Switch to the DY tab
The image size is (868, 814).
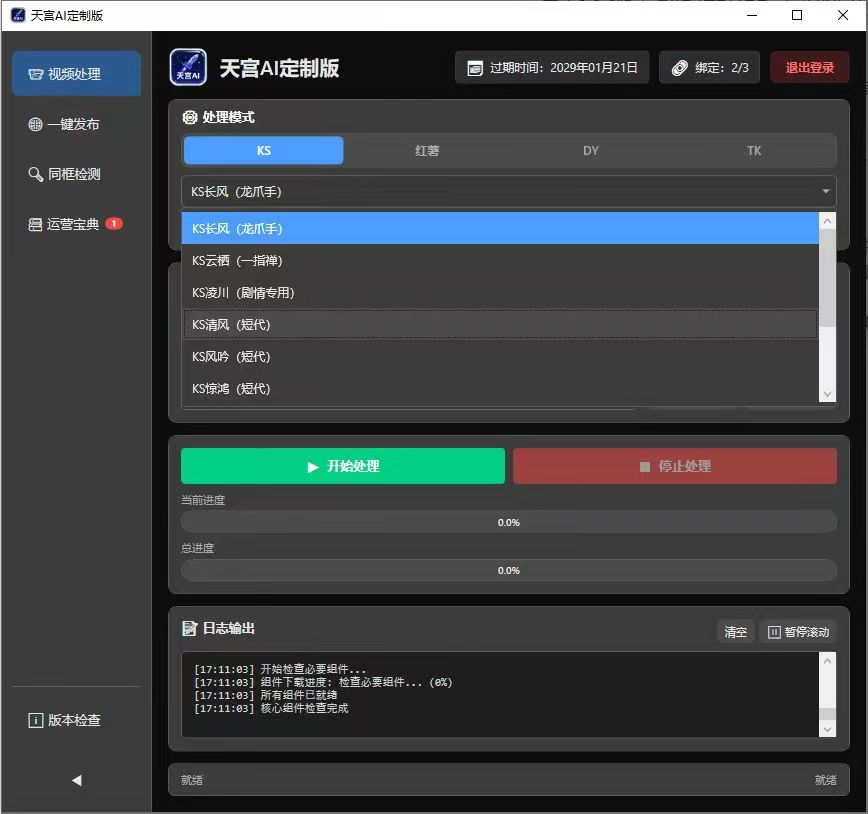click(591, 151)
